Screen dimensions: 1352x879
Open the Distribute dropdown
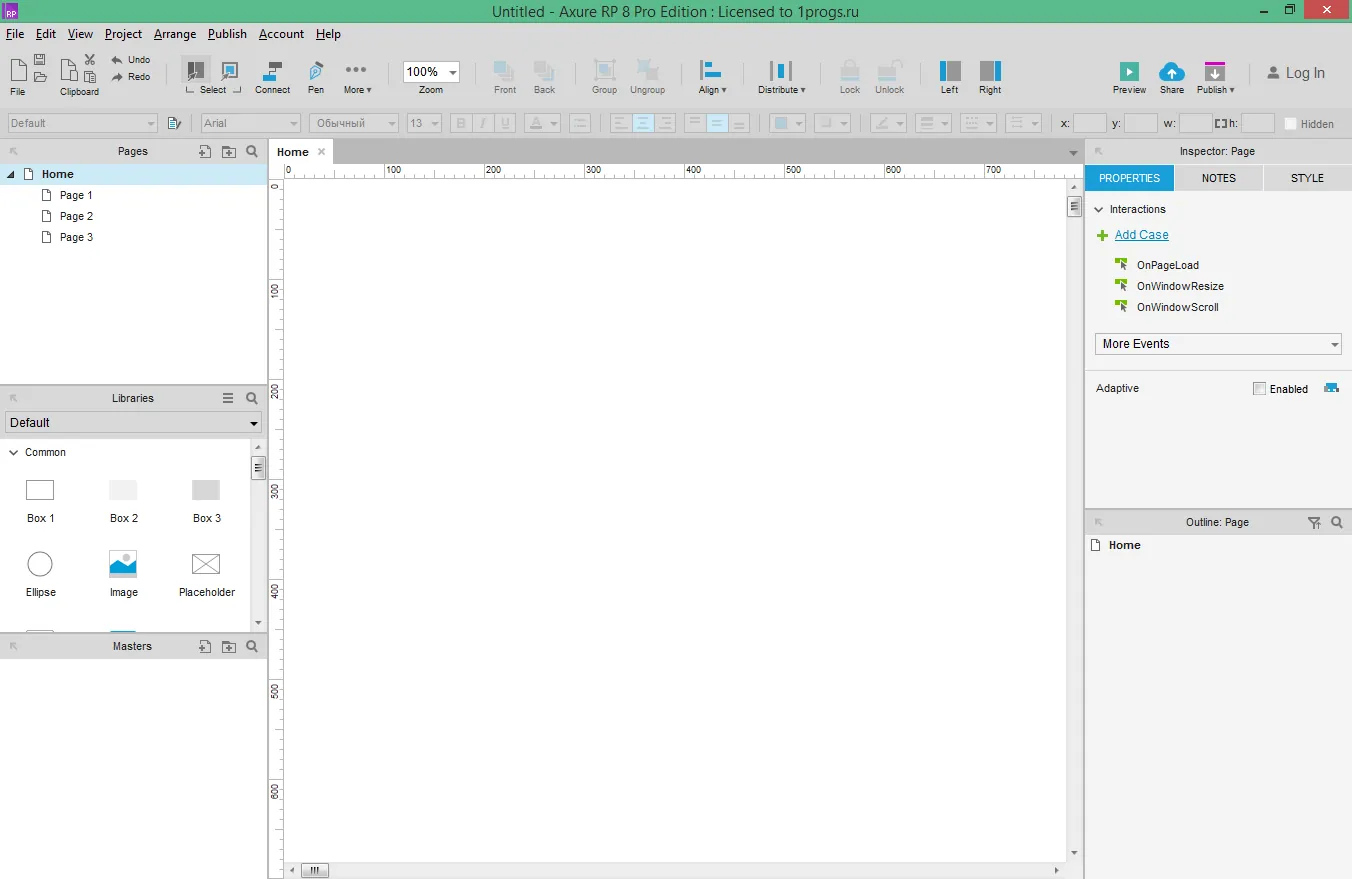tap(781, 77)
